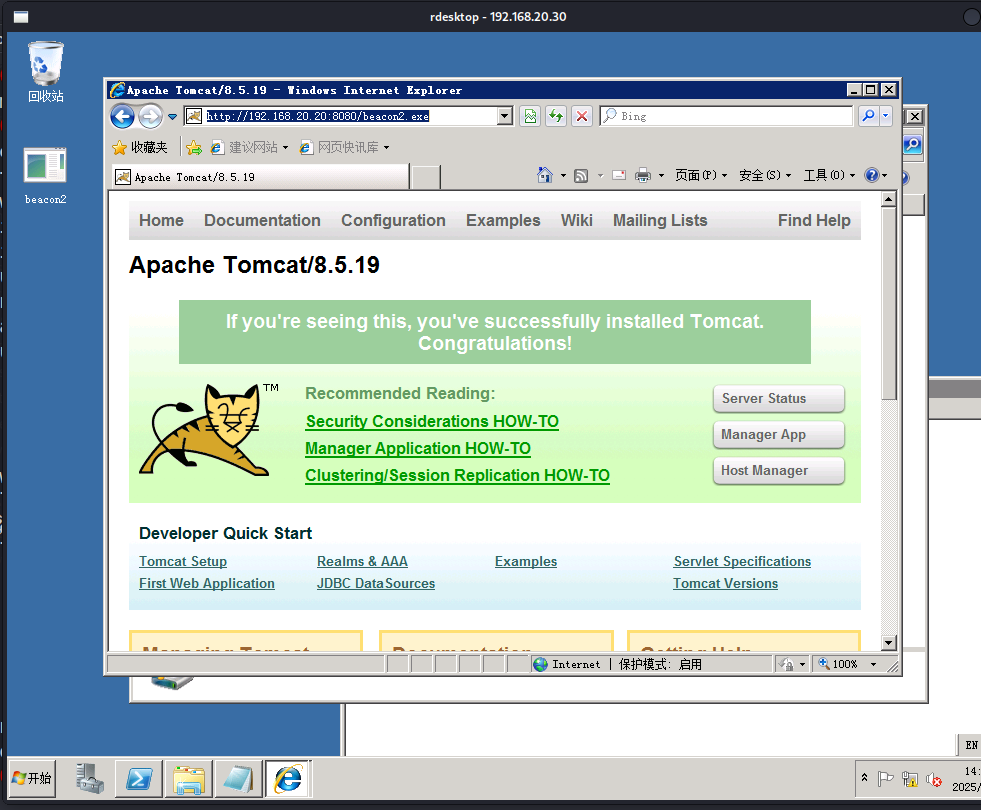Open the Servlet Specifications link
Viewport: 981px width, 810px height.
point(742,562)
